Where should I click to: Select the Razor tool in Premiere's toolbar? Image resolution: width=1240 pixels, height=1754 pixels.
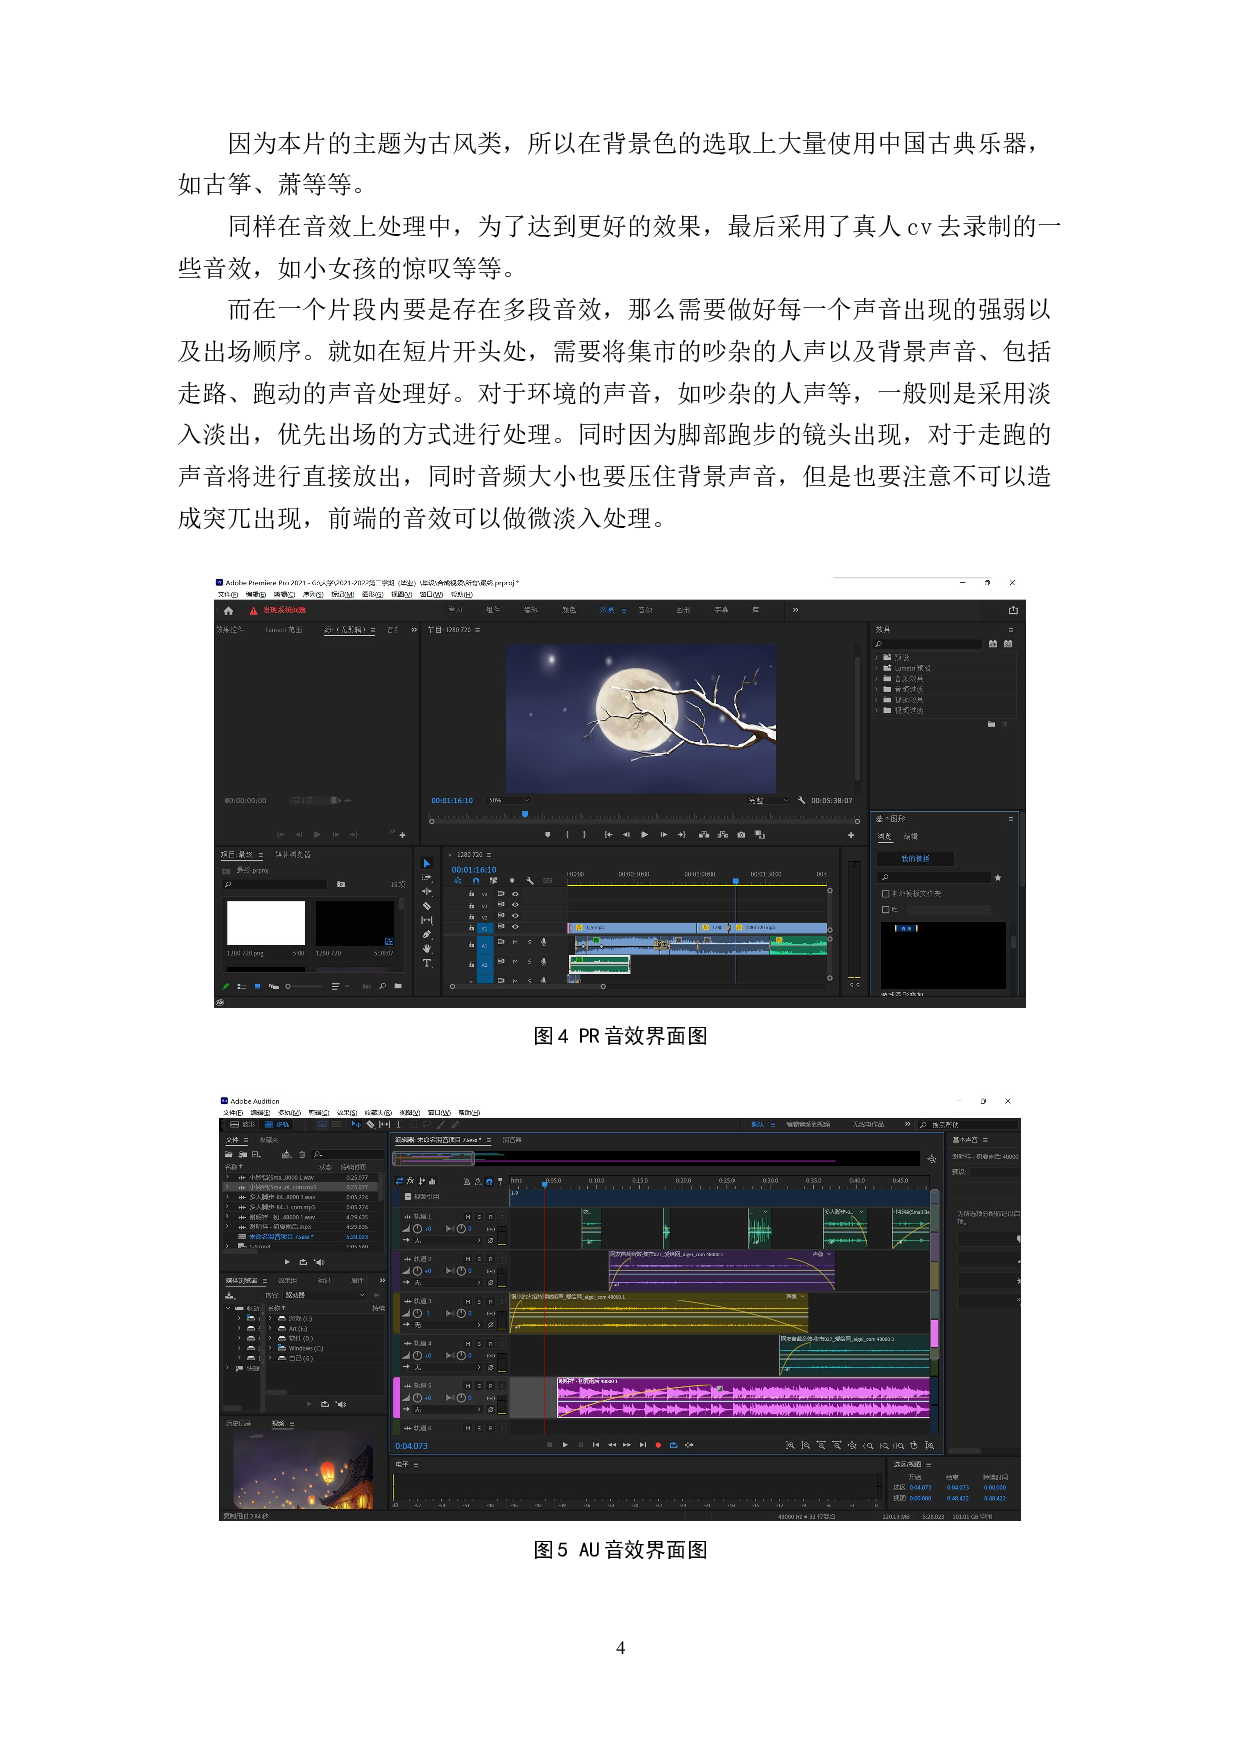click(x=427, y=906)
